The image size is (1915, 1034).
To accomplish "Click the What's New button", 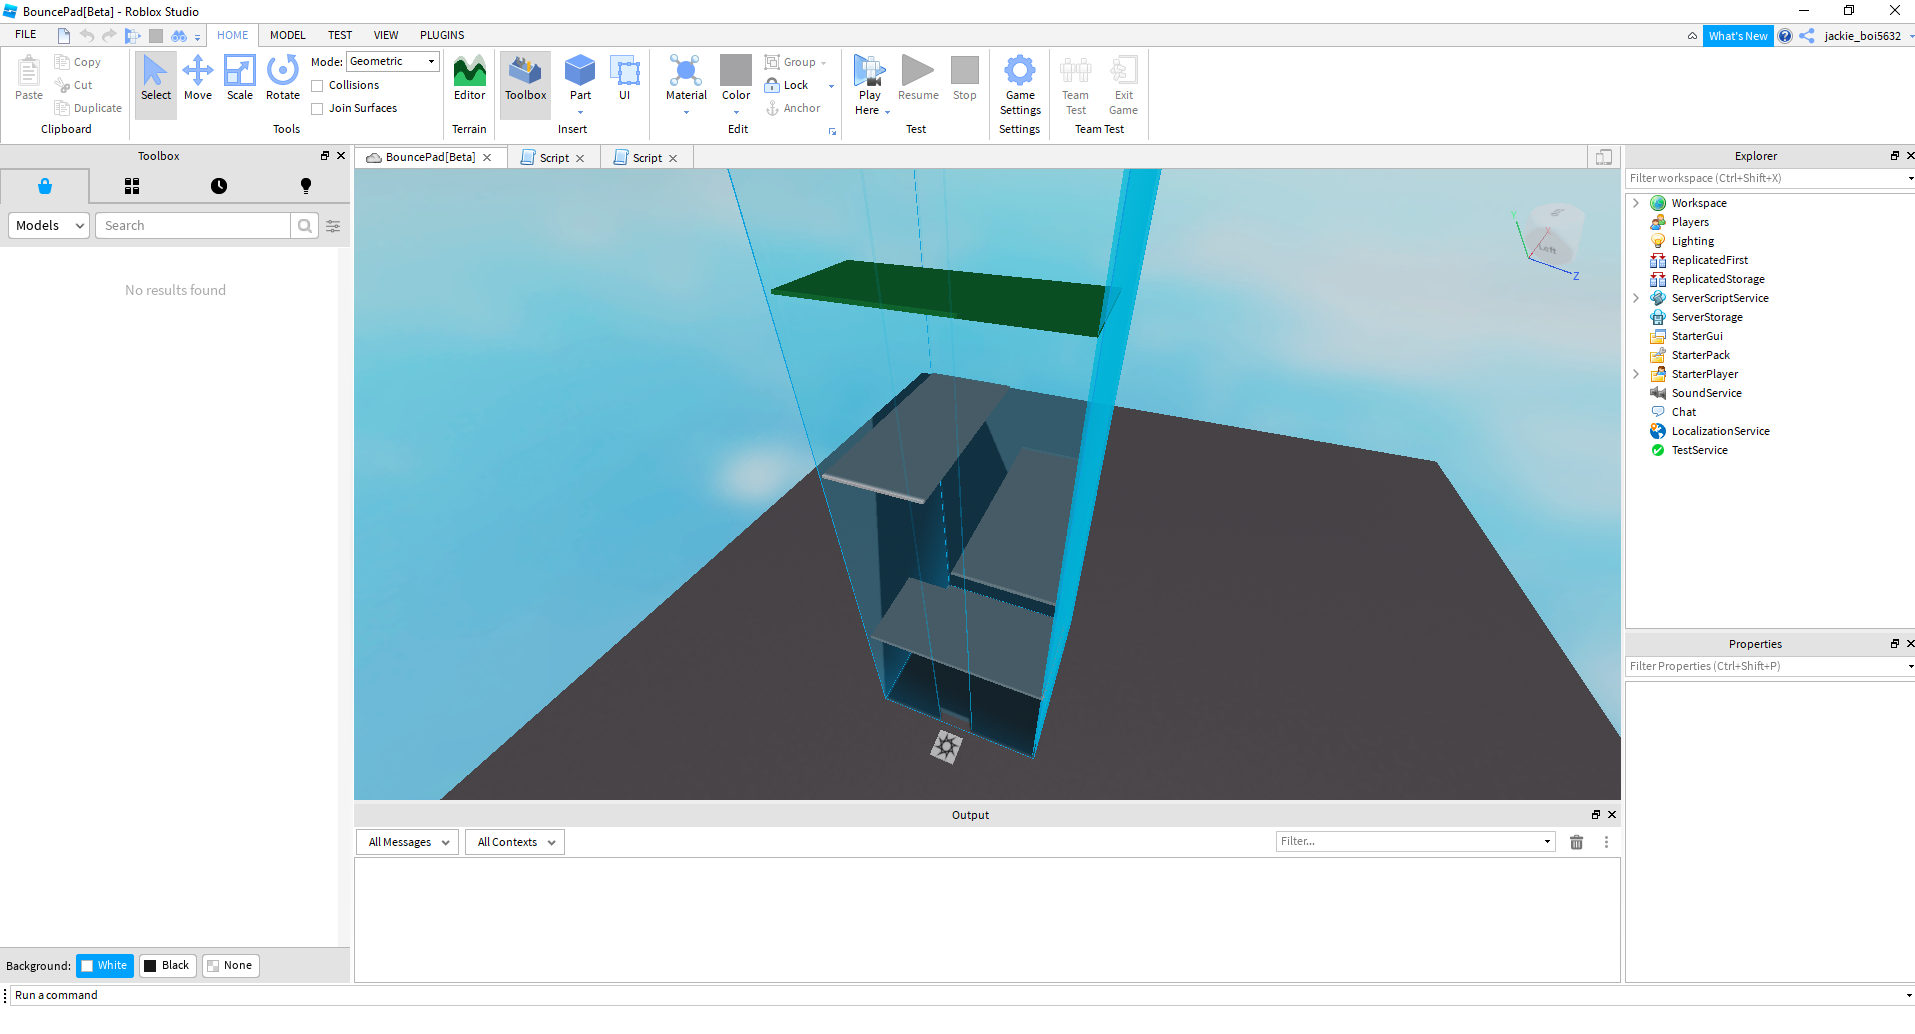I will pos(1738,35).
